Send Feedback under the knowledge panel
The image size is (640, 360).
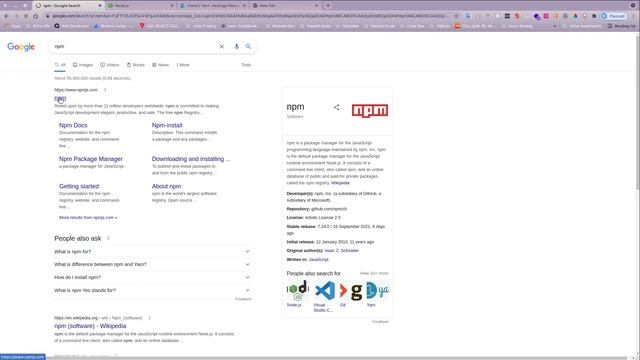380,322
